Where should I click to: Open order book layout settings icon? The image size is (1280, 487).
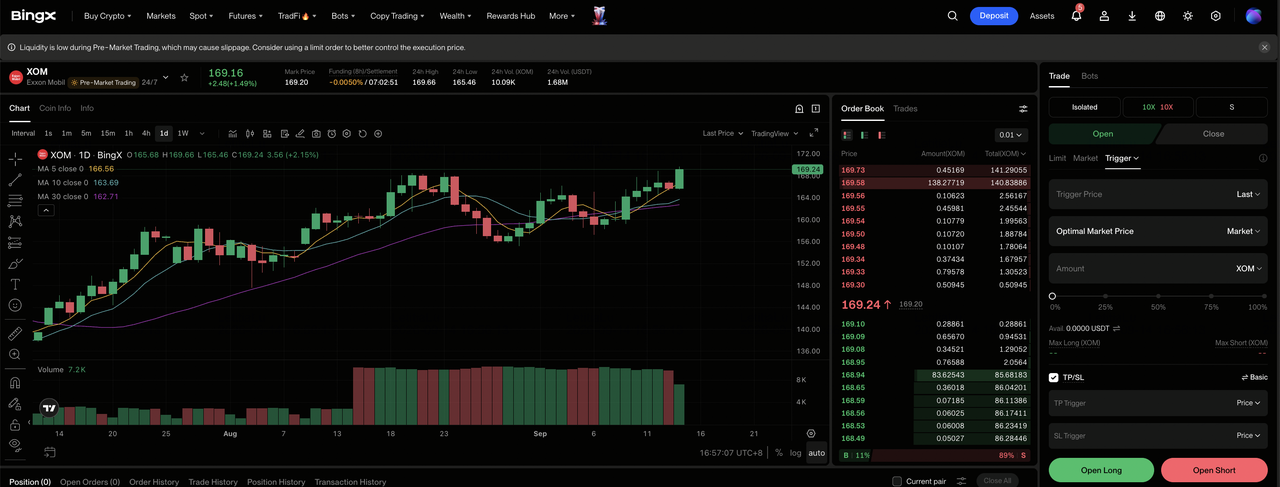click(1023, 109)
